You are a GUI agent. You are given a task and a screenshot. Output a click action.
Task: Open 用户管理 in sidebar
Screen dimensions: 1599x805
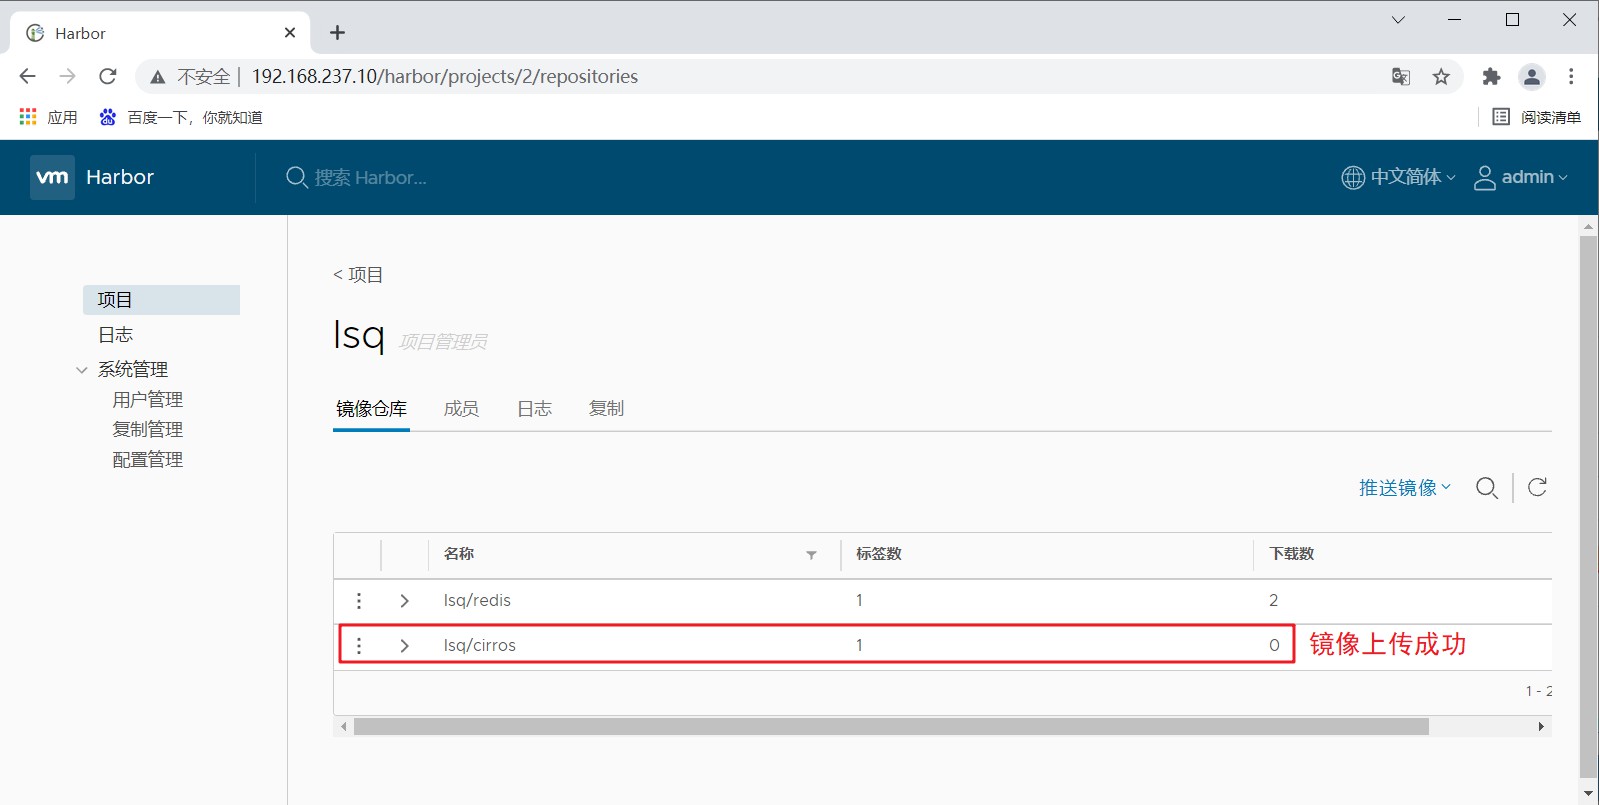tap(148, 400)
